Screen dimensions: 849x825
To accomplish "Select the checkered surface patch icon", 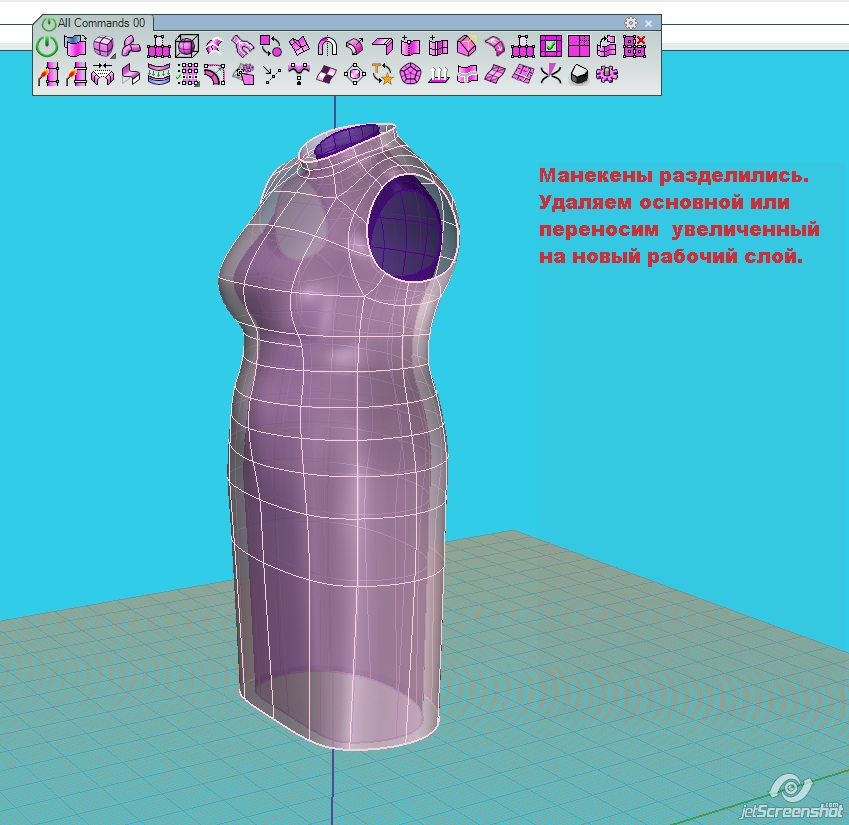I will click(x=326, y=74).
